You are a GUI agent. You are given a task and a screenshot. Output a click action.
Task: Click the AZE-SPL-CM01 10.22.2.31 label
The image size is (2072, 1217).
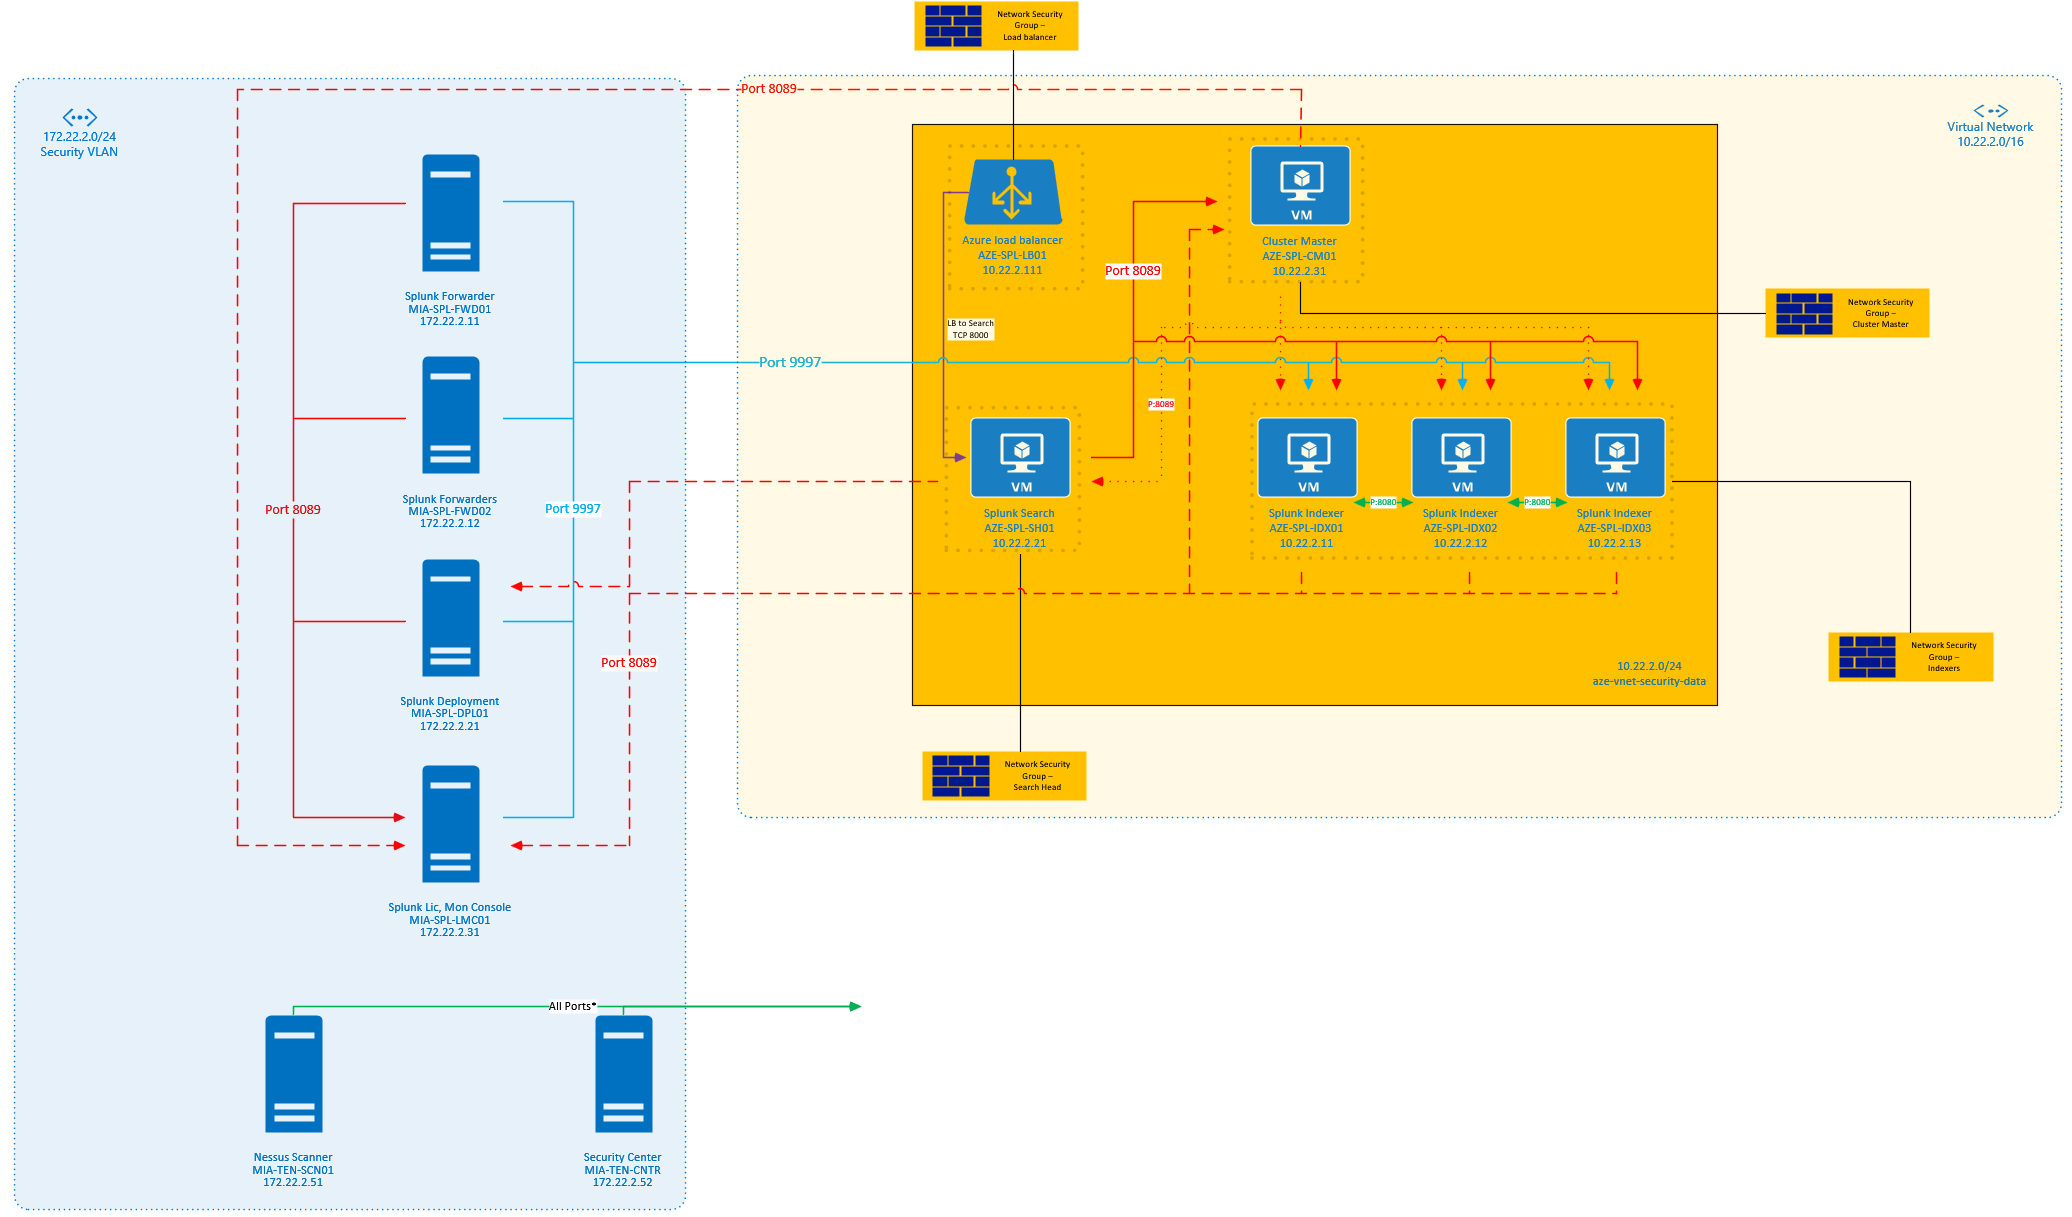point(1299,264)
